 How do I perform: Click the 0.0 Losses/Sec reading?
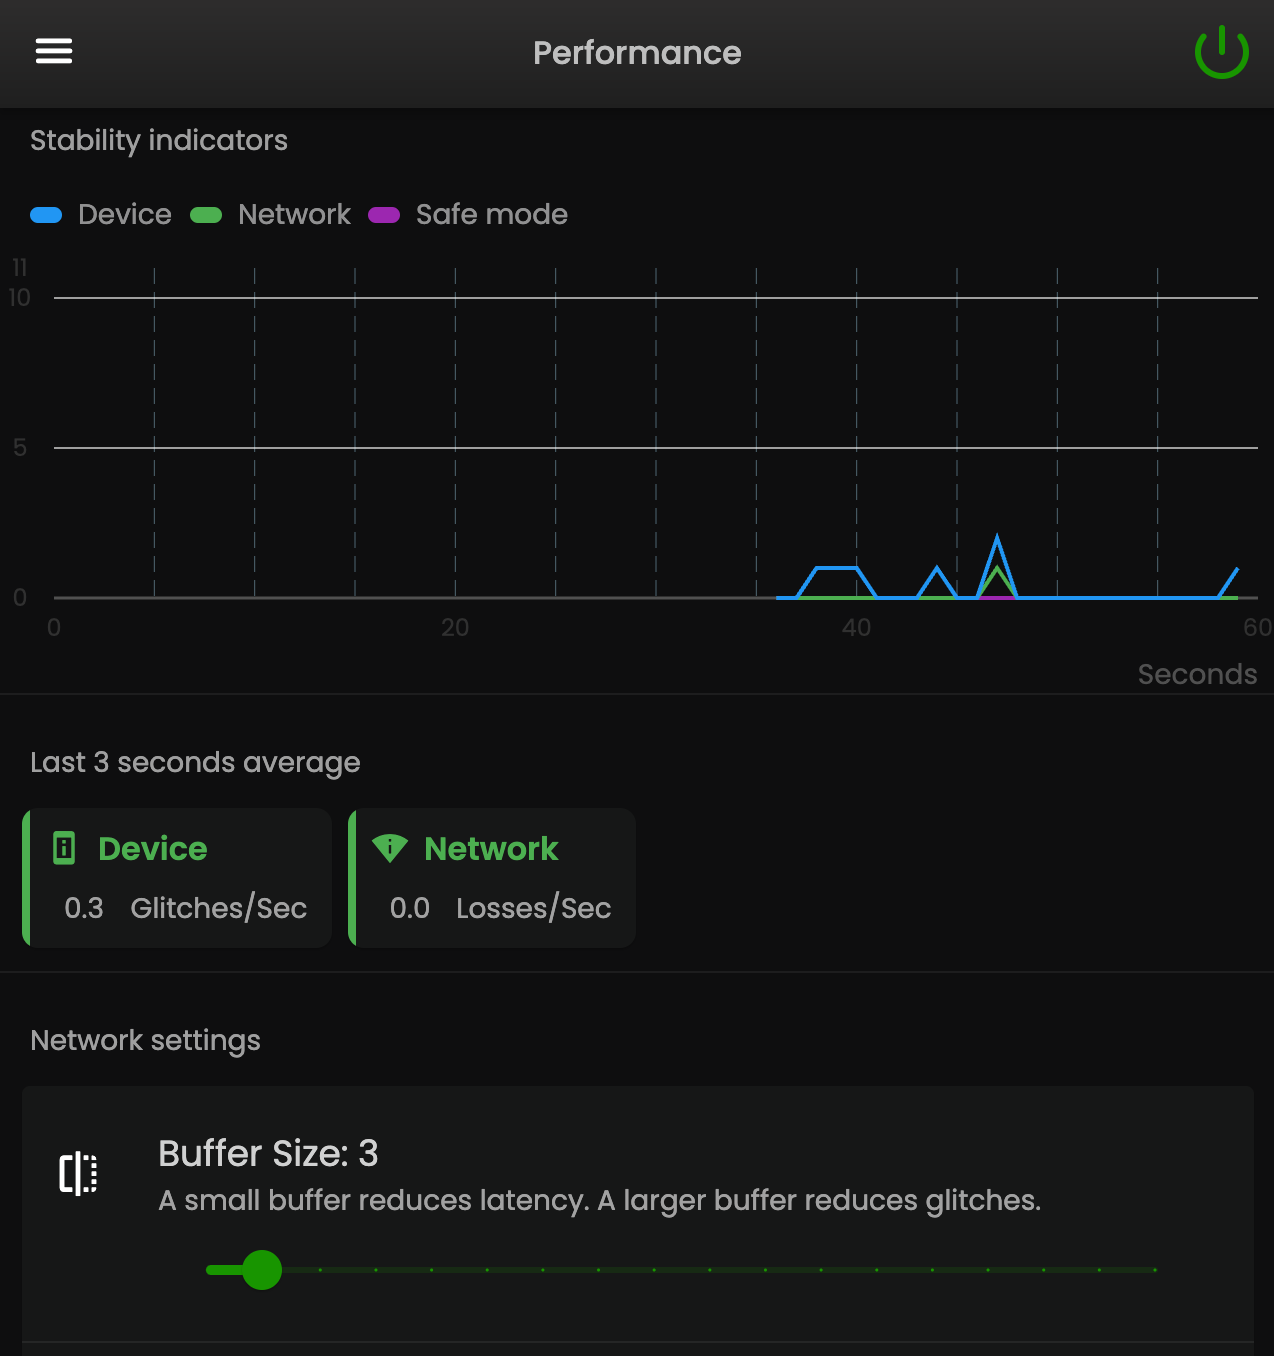coord(500,908)
